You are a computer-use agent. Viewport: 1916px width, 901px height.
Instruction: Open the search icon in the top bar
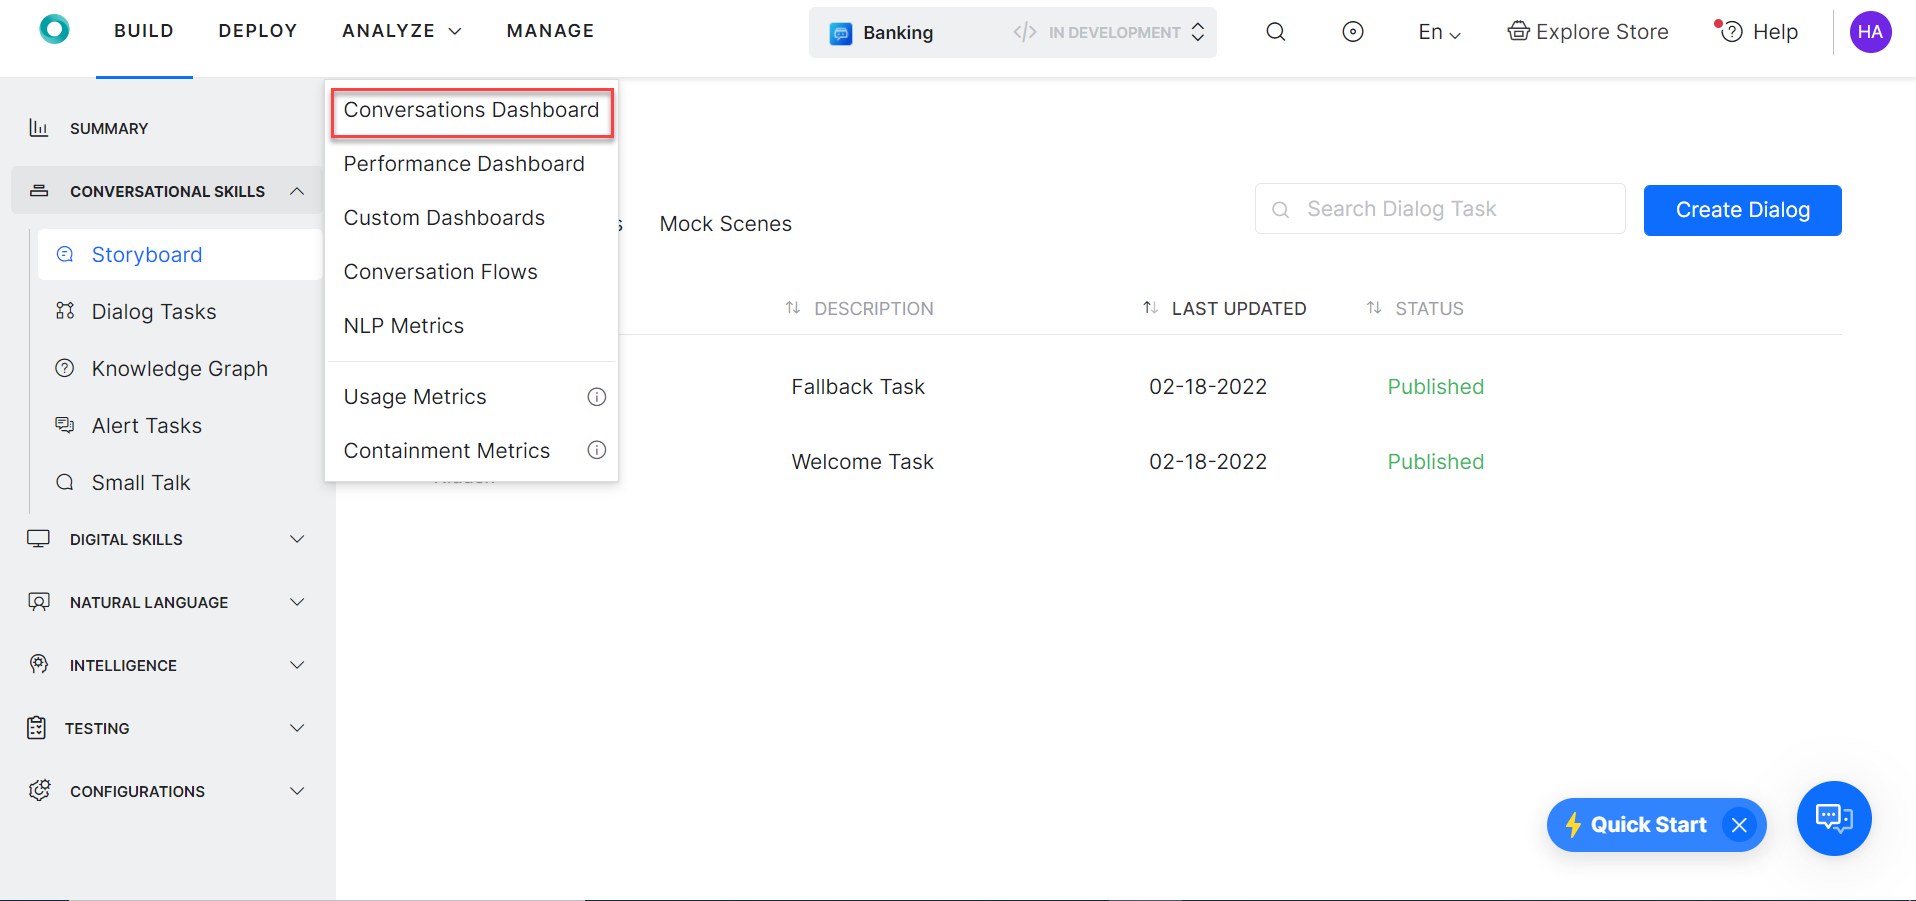(x=1275, y=31)
